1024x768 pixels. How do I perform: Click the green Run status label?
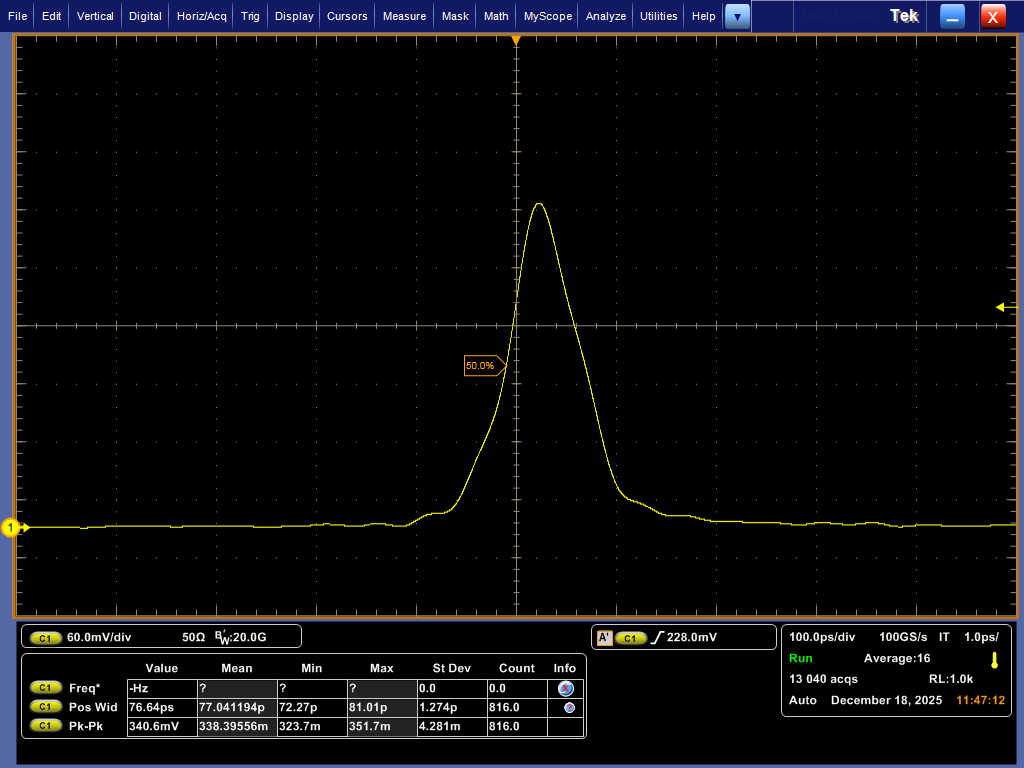pos(801,659)
